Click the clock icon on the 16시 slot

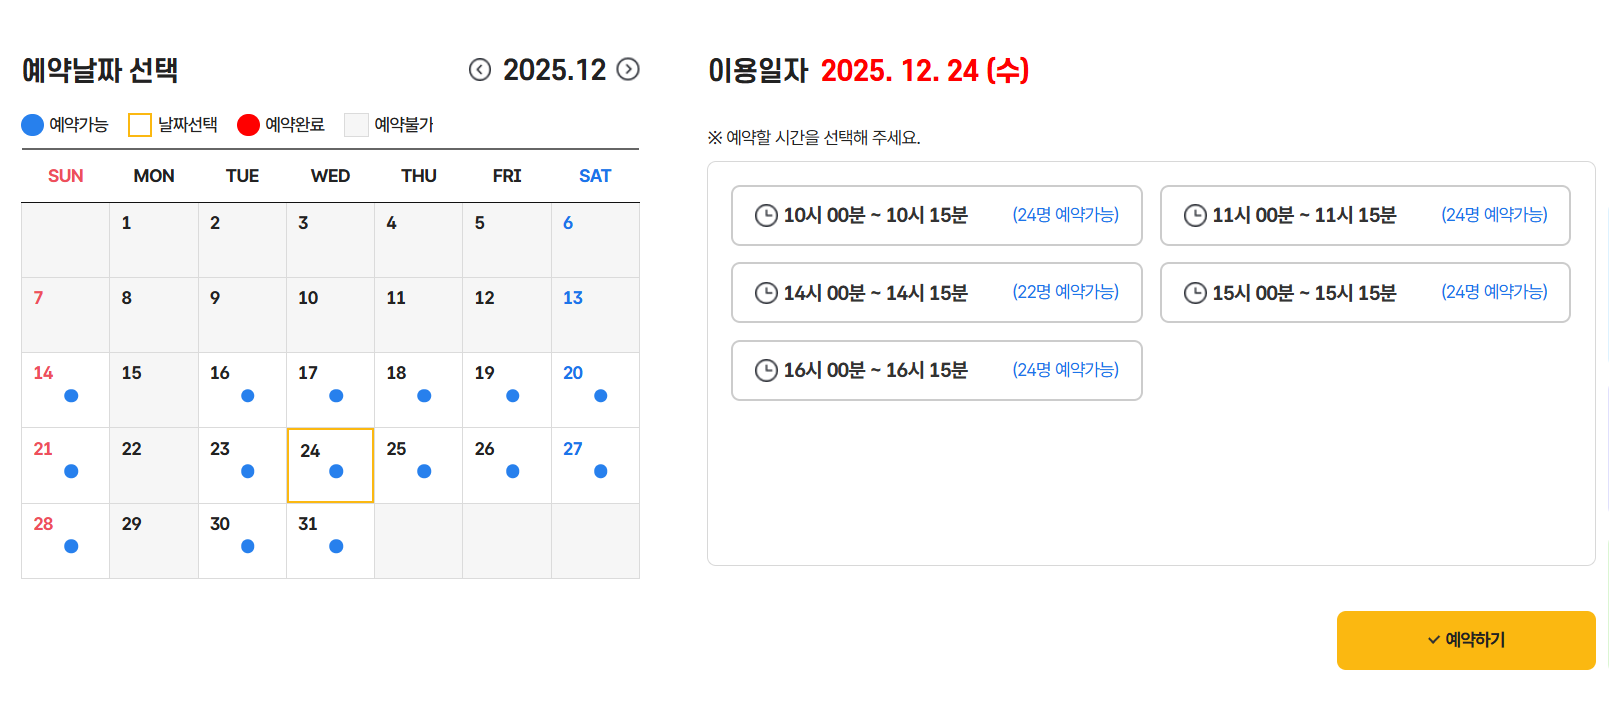pos(766,370)
